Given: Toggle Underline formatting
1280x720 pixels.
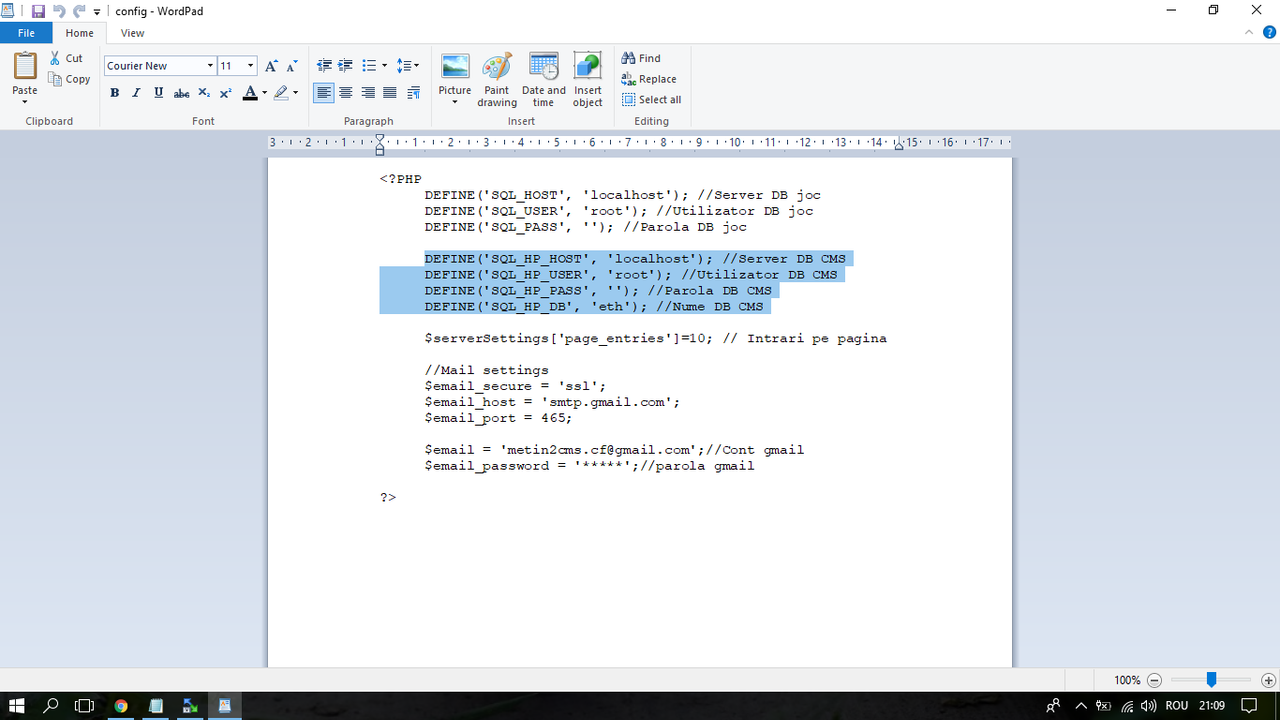Looking at the screenshot, I should coord(158,93).
